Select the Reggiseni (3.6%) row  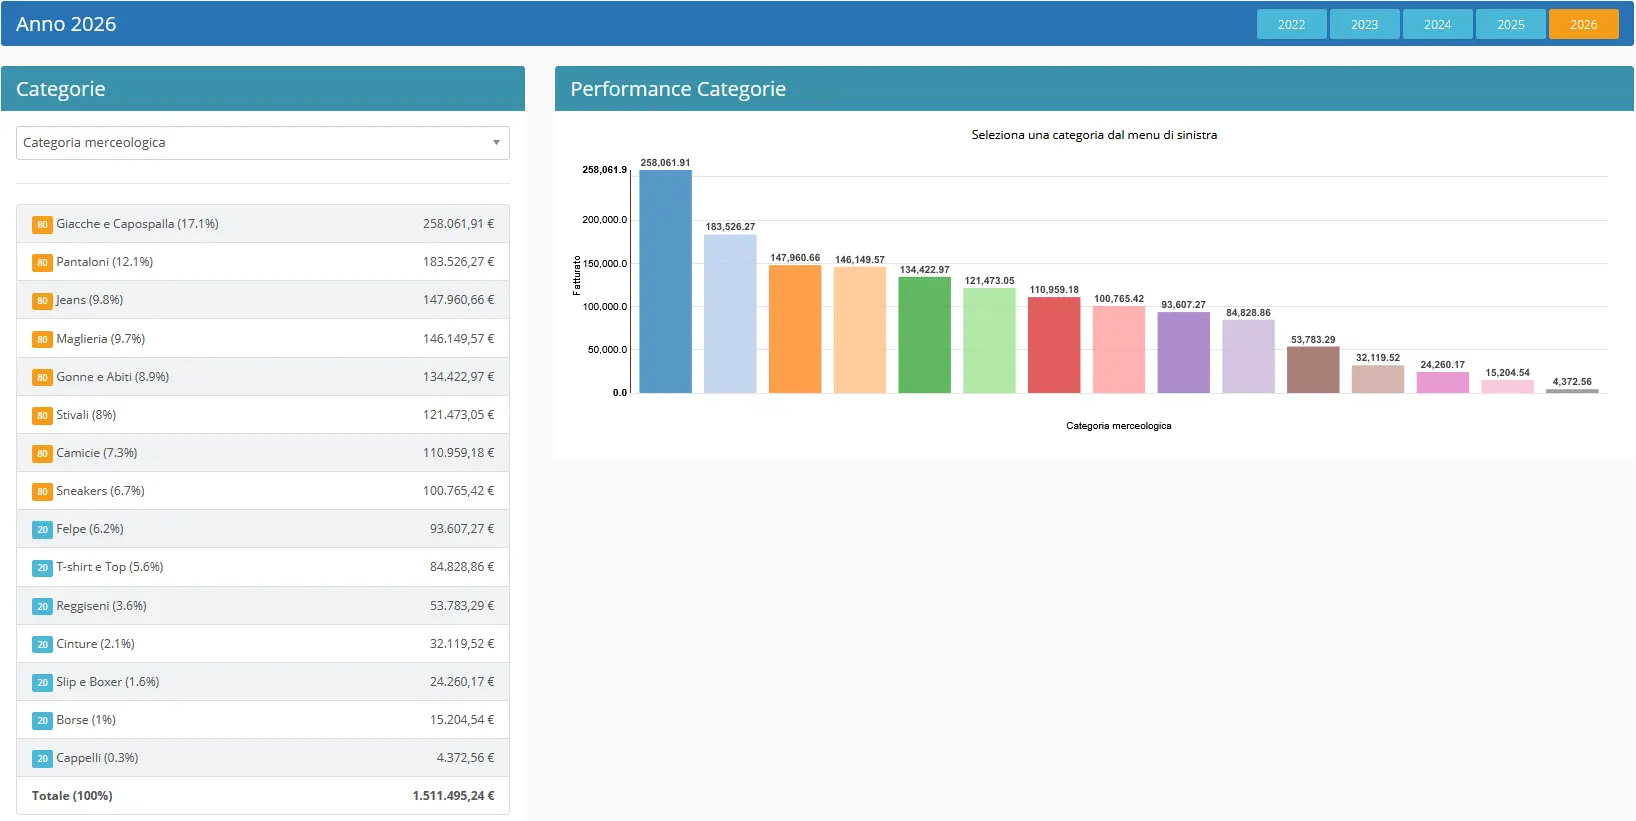[x=263, y=606]
